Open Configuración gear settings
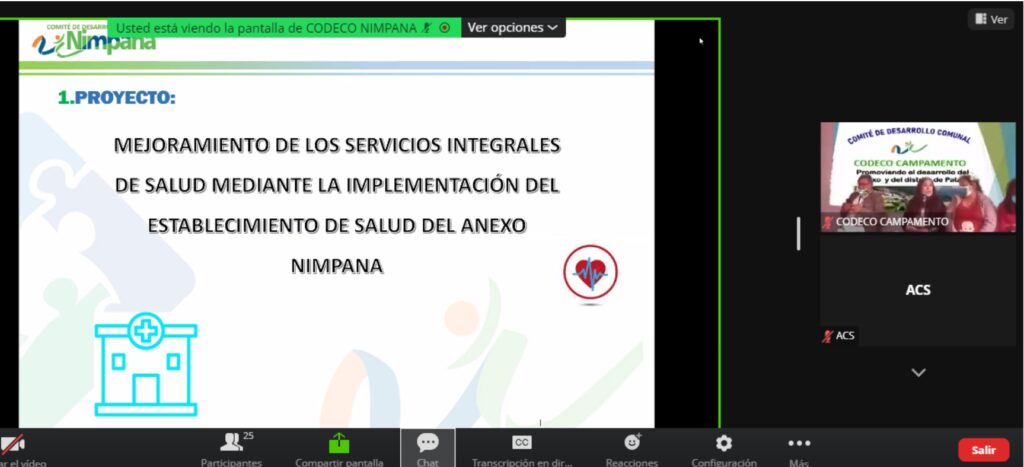This screenshot has width=1024, height=467. coord(723,443)
